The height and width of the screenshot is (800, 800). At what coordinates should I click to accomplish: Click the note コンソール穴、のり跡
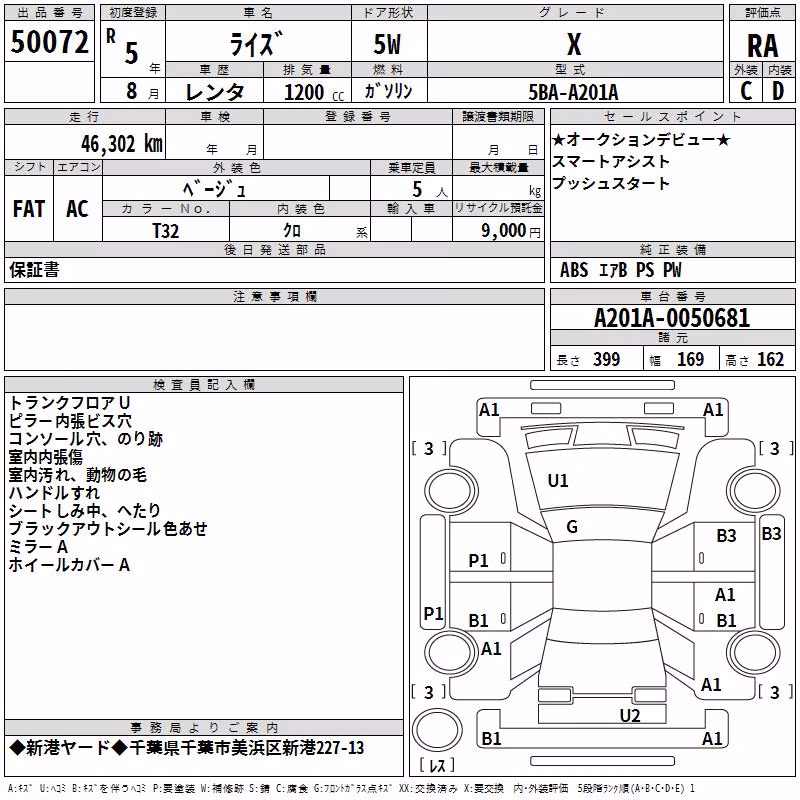click(86, 439)
